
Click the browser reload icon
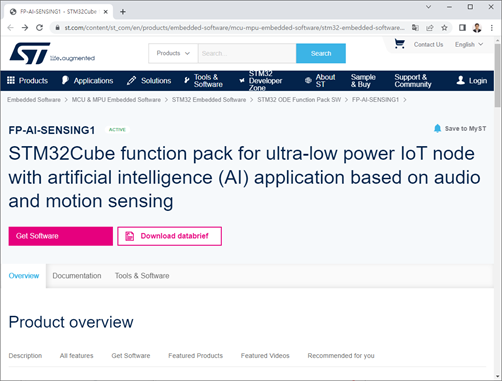(x=39, y=28)
